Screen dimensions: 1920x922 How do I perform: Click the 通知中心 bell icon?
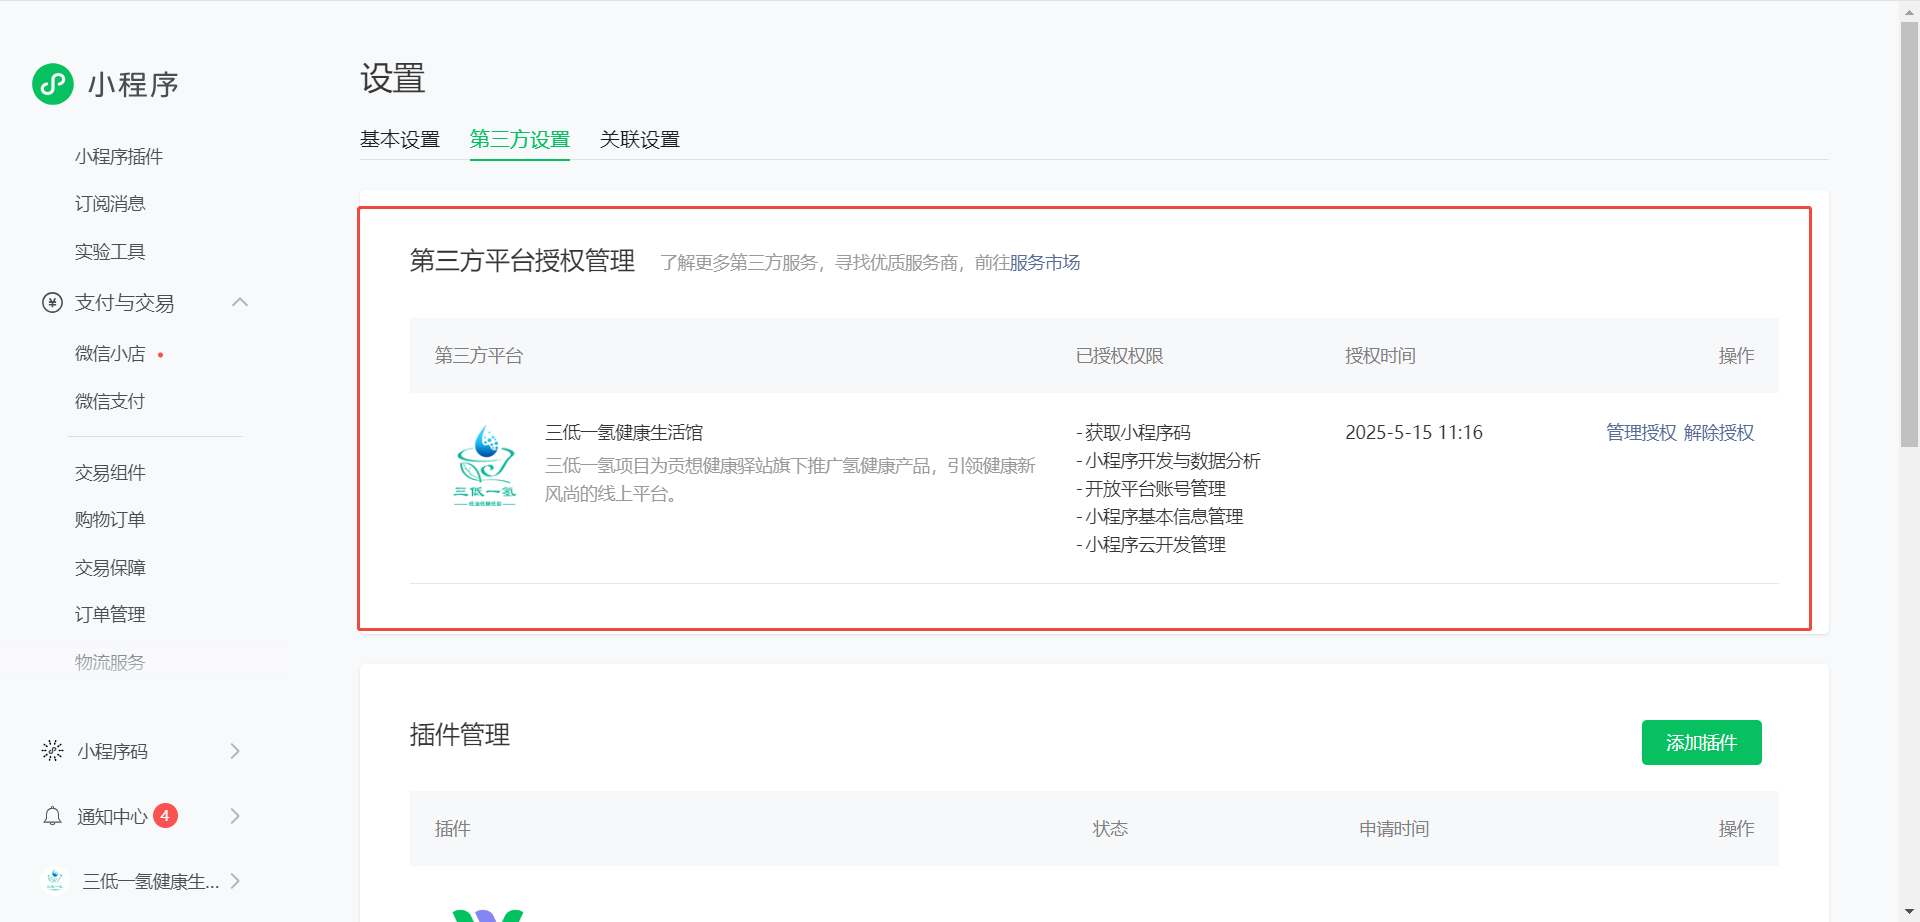pos(52,816)
